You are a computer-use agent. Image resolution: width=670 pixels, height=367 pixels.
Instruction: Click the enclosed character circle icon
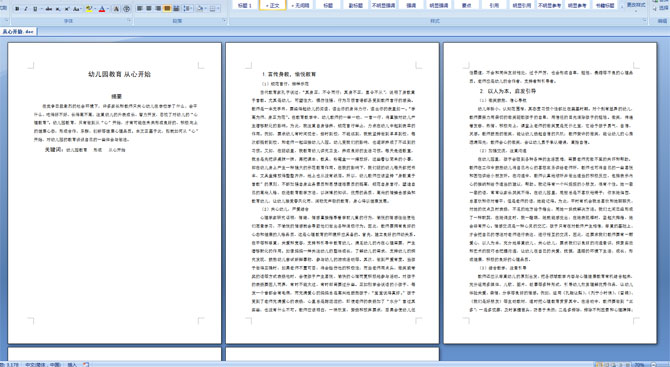[126, 9]
